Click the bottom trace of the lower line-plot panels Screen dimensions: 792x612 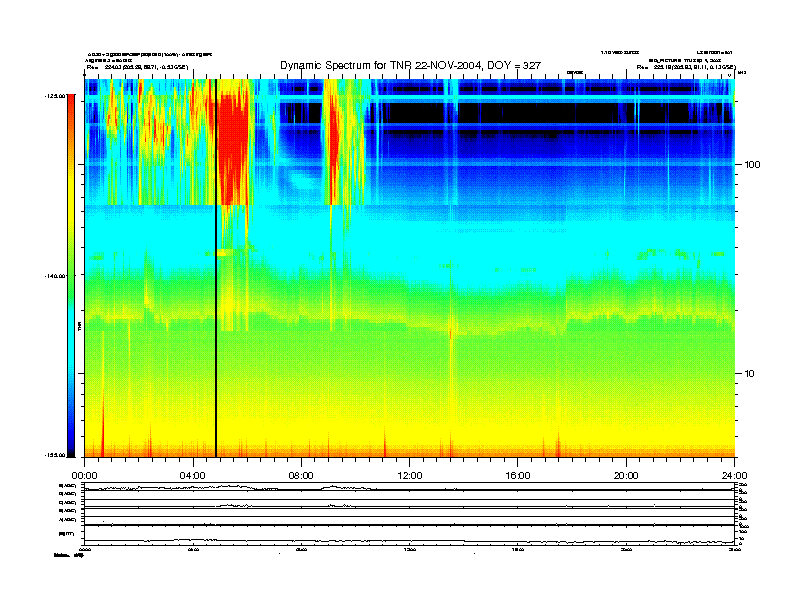pos(410,541)
